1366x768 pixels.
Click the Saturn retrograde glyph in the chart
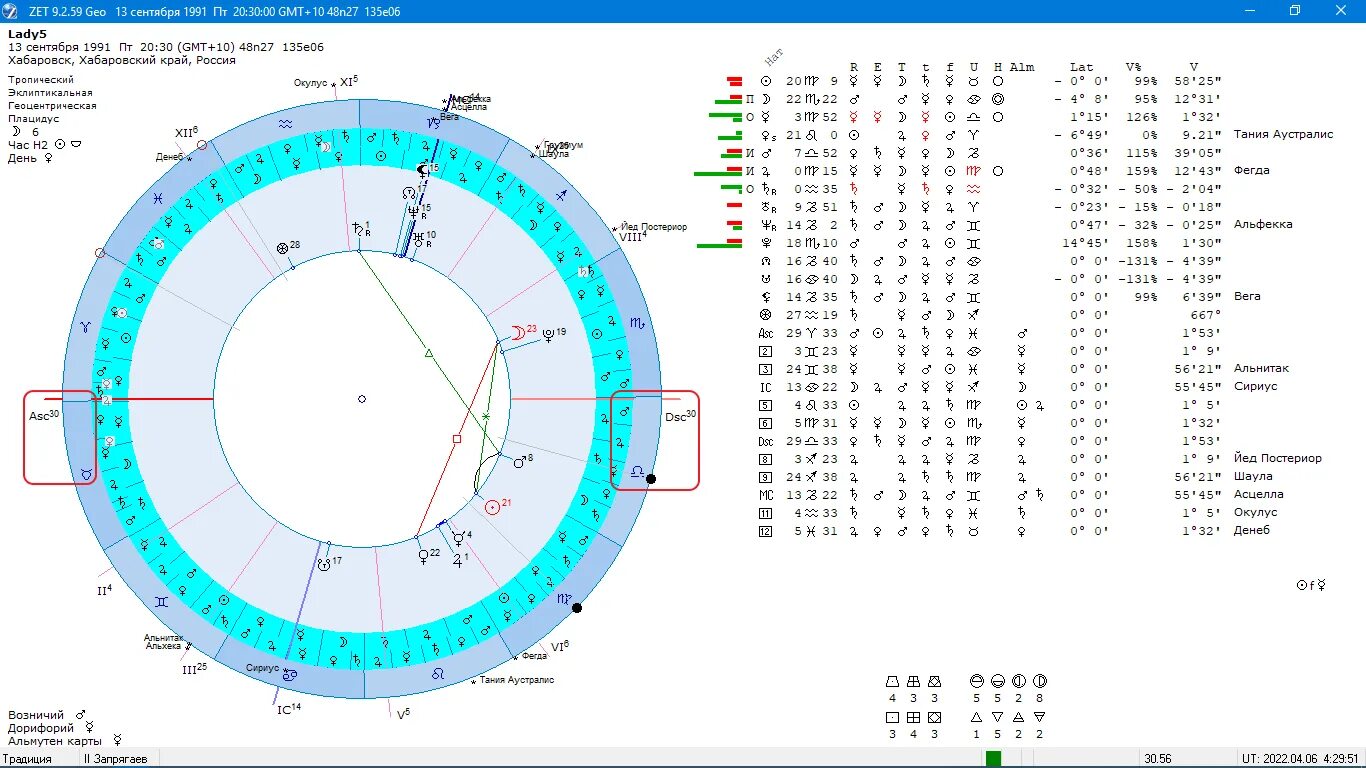[x=357, y=230]
